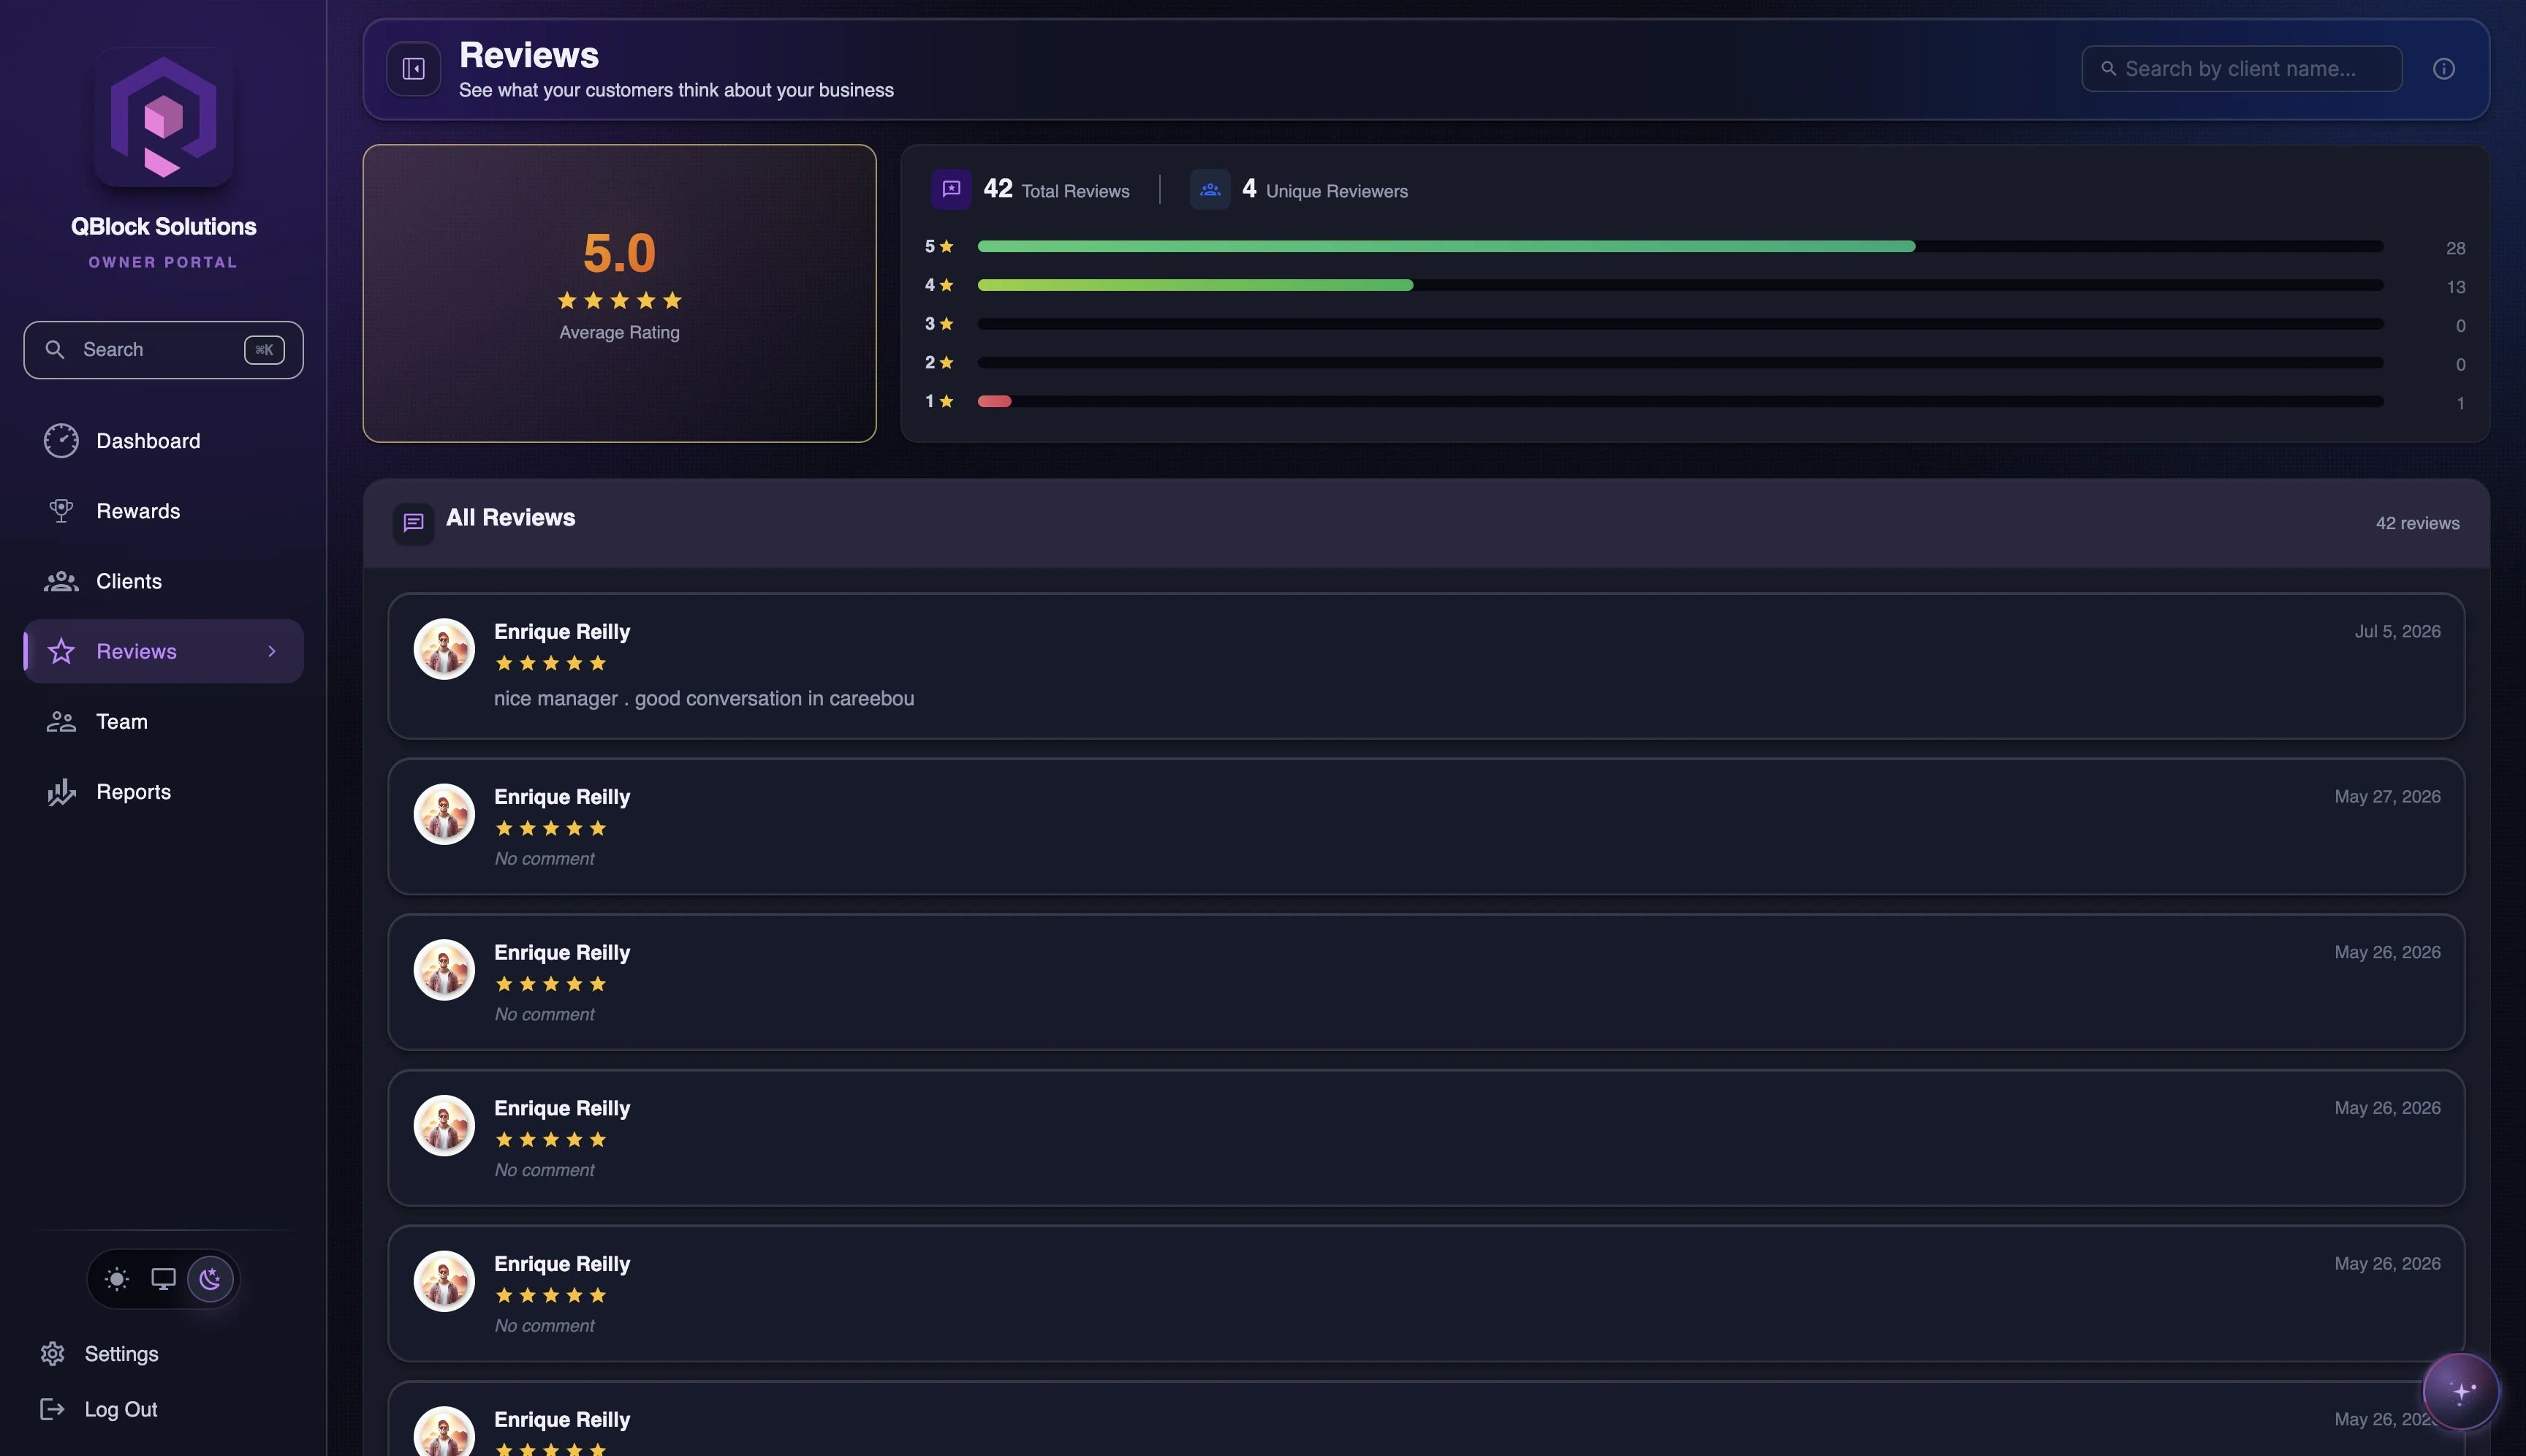
Task: Open the Clients section
Action: click(163, 581)
